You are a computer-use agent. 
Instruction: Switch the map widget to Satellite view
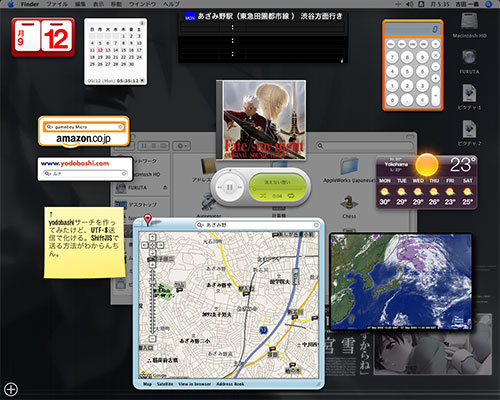click(165, 384)
